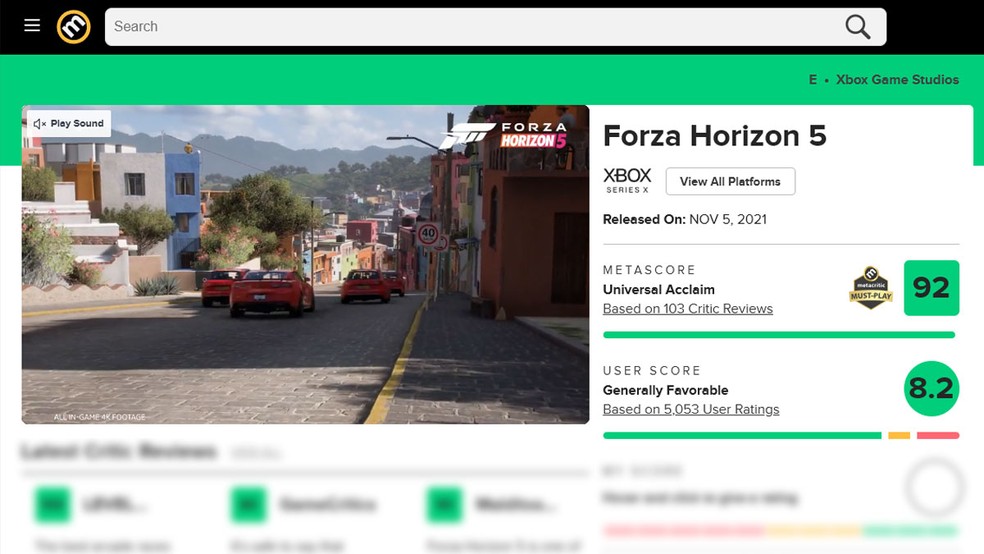This screenshot has height=554, width=984.
Task: Click the 'Universal Acclaim' text
Action: [658, 289]
